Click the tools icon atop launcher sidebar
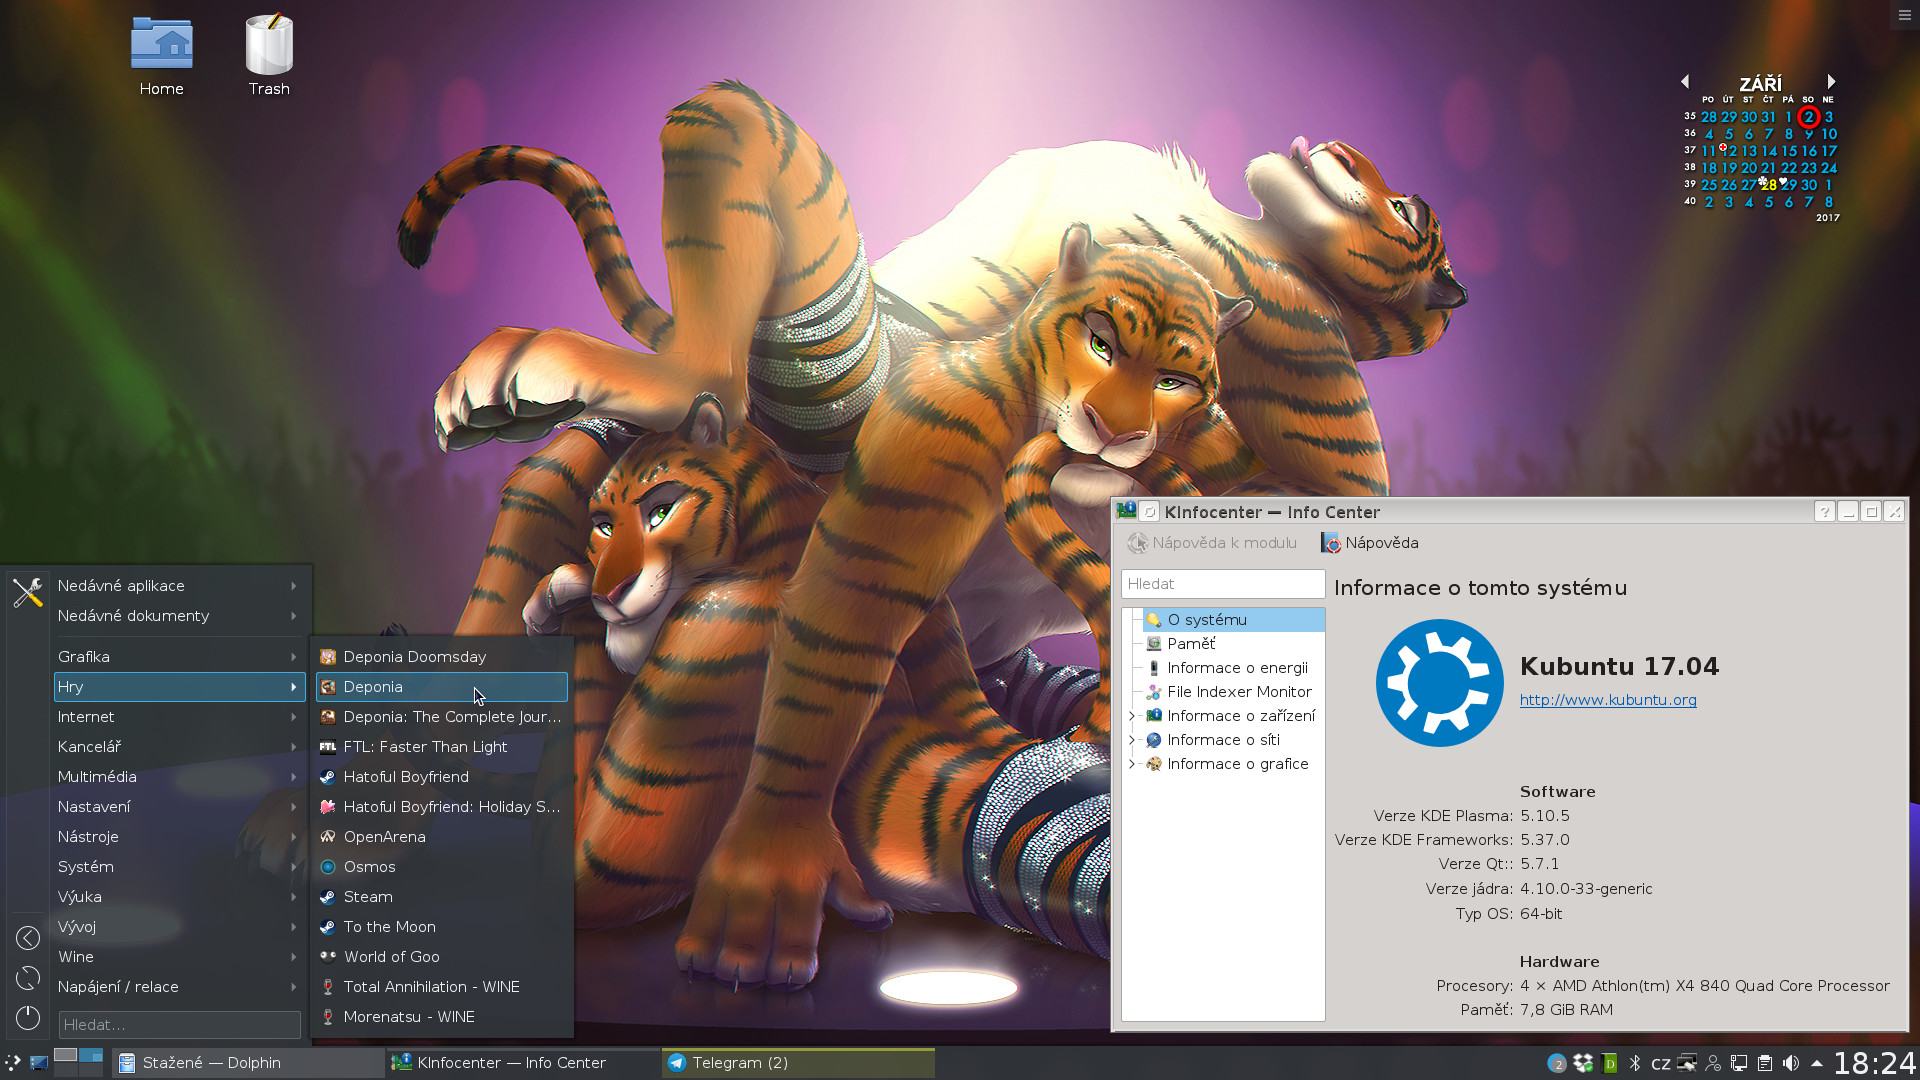This screenshot has width=1920, height=1080. 28,592
